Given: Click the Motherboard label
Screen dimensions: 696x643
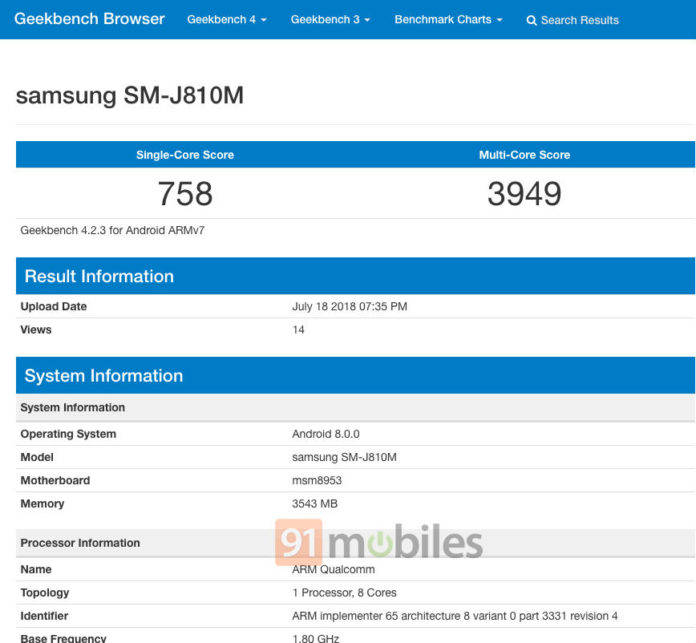Looking at the screenshot, I should click(x=55, y=481).
